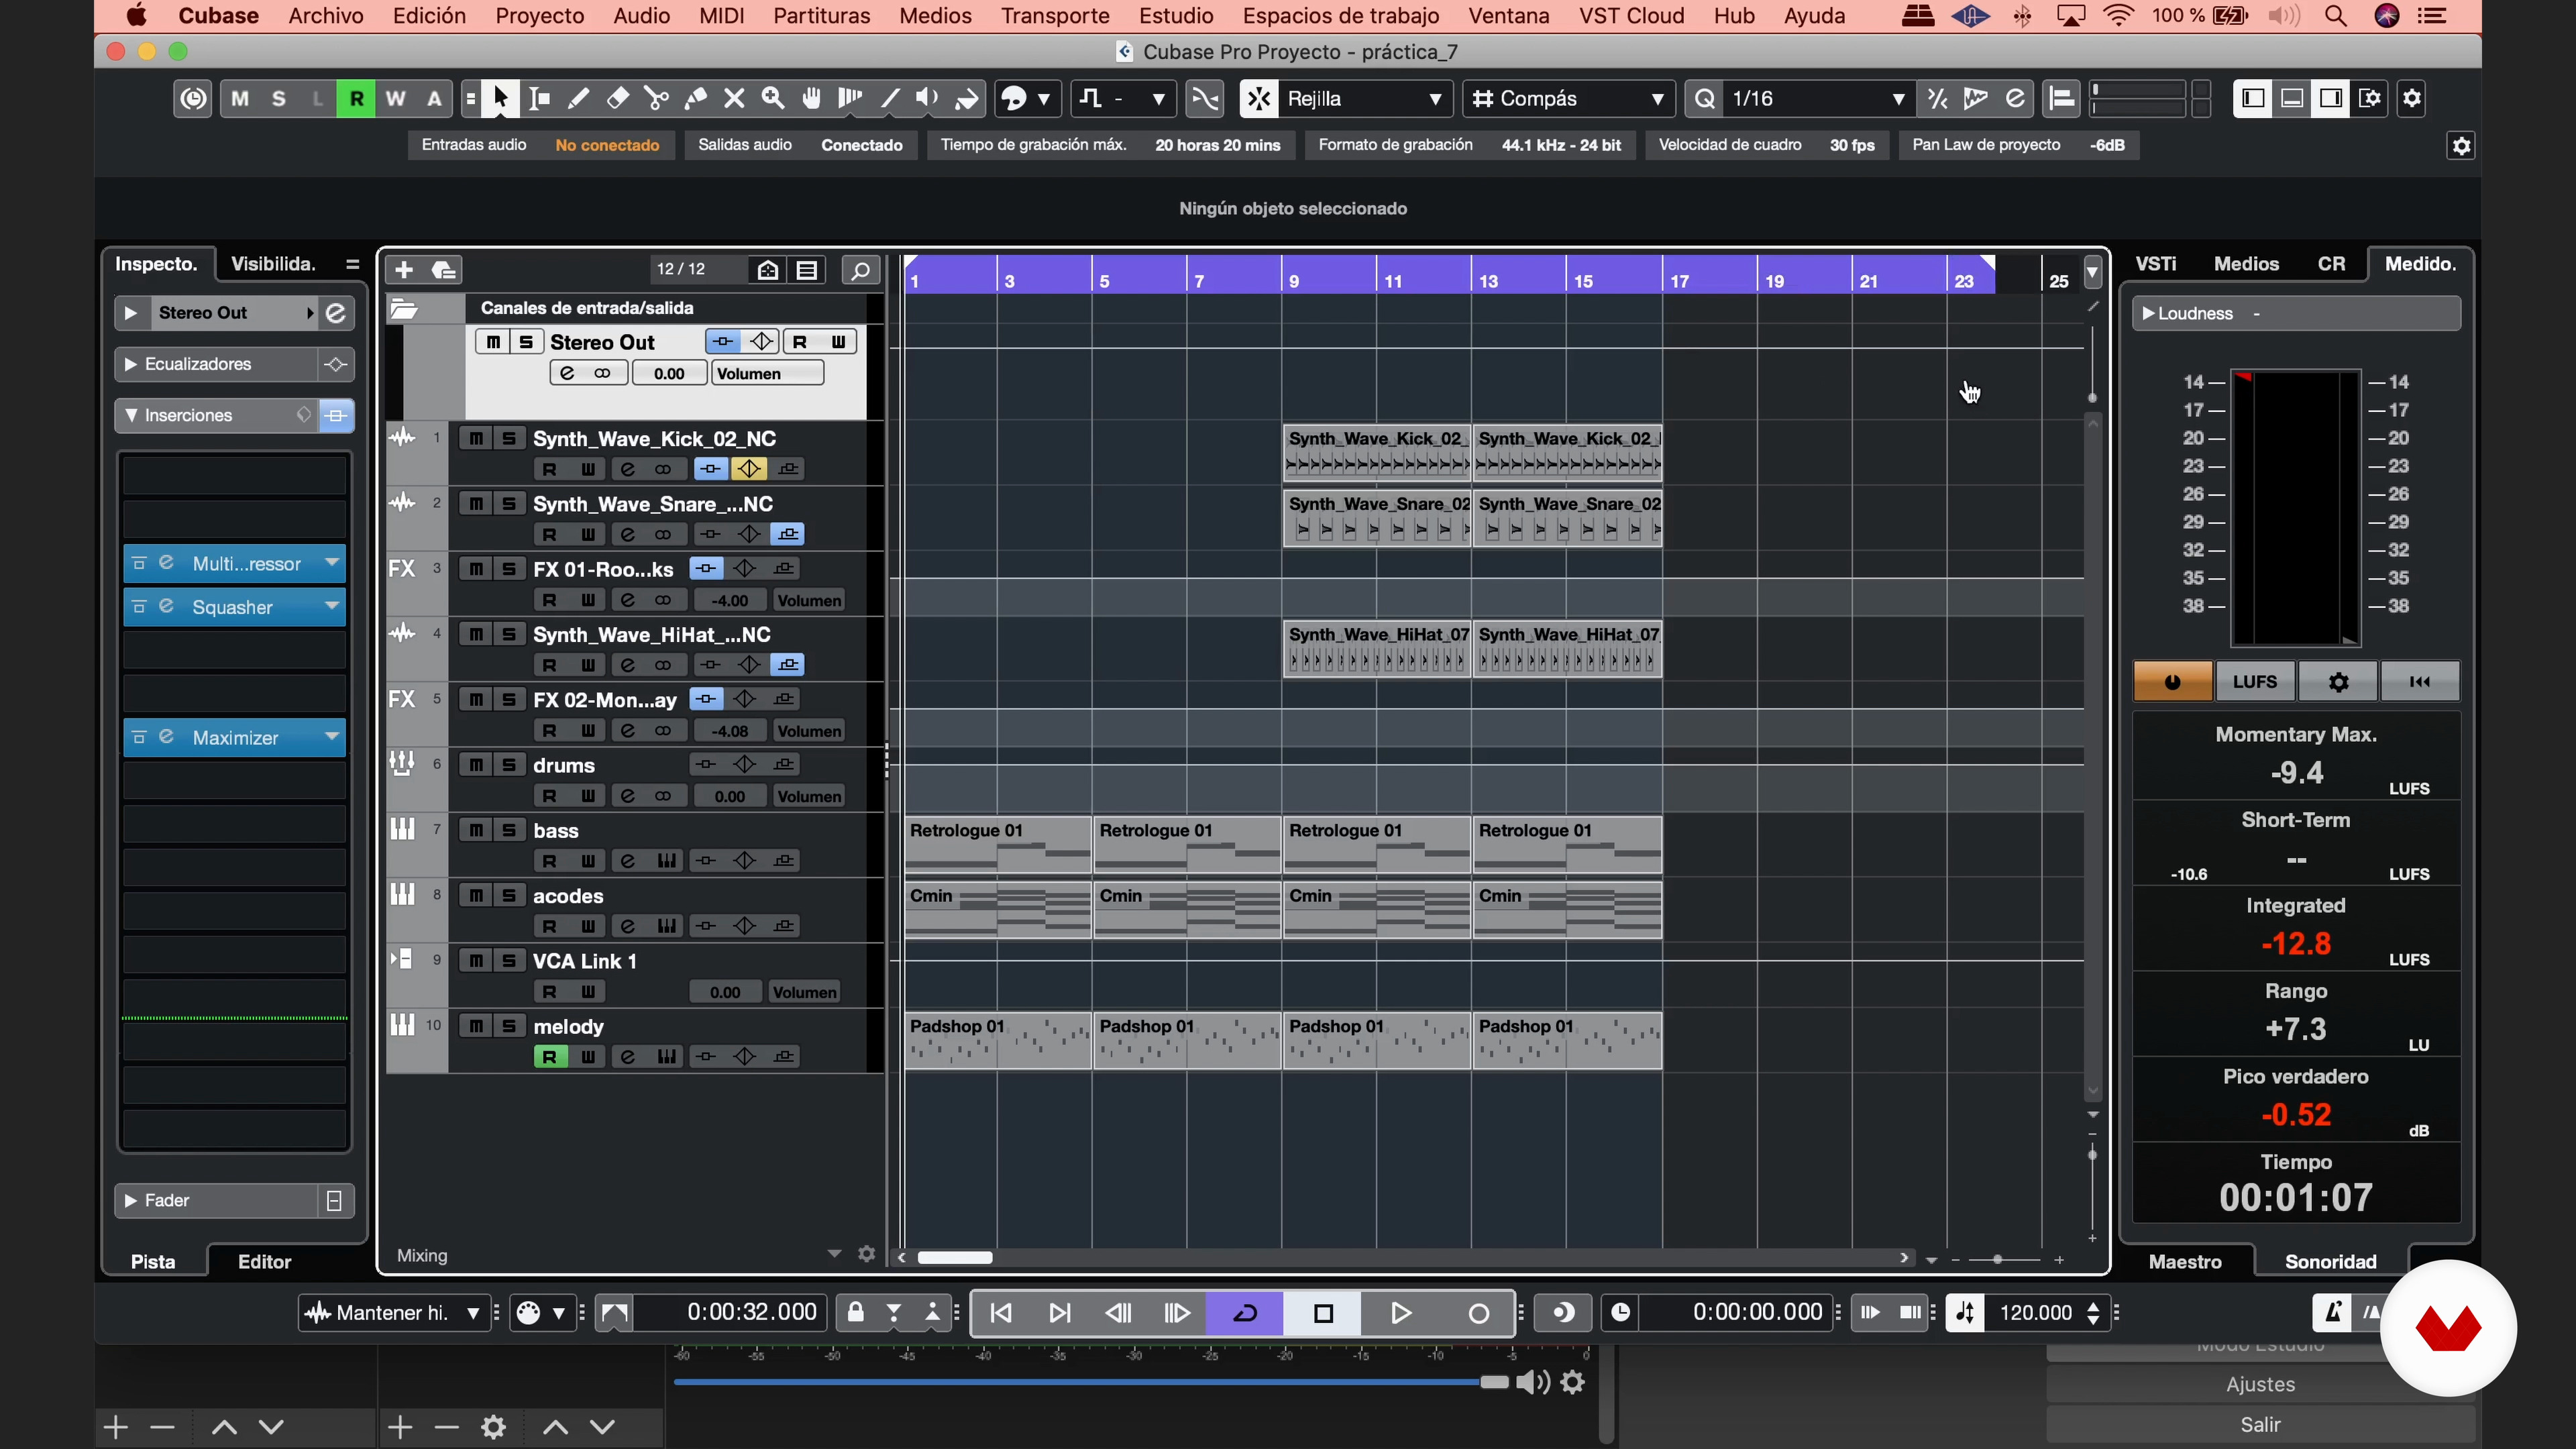
Task: Open loudness meter settings gear
Action: point(2337,682)
